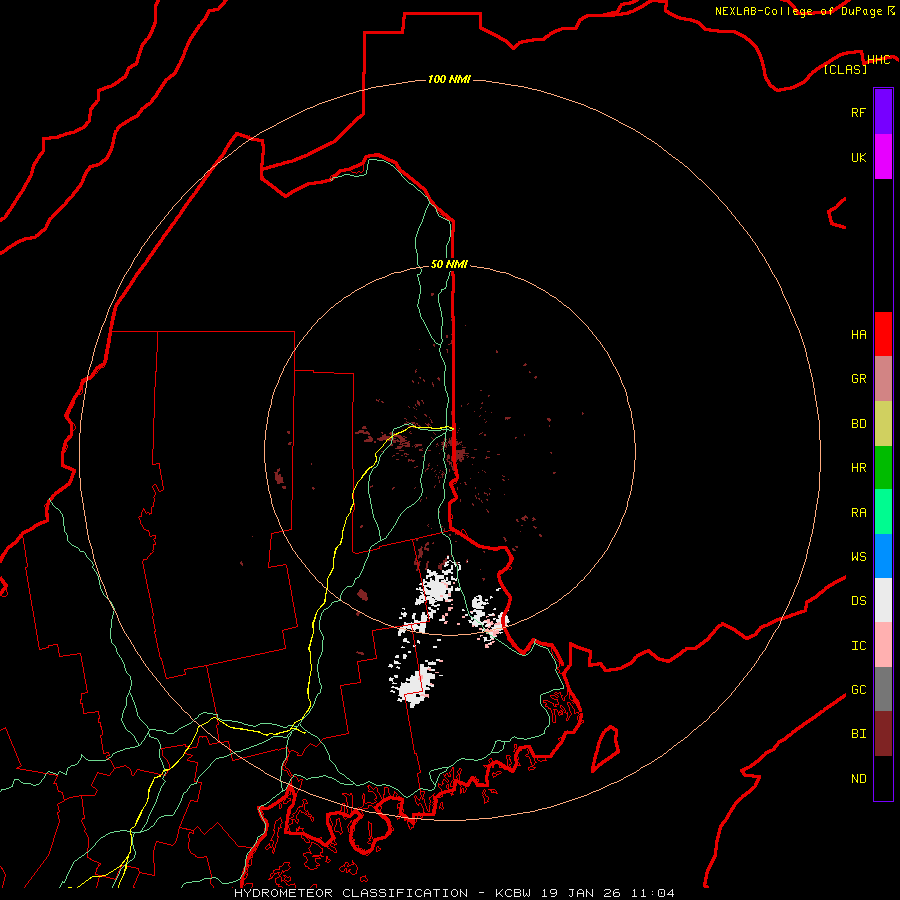Click the DS legend label
This screenshot has height=900, width=900.
tap(858, 601)
